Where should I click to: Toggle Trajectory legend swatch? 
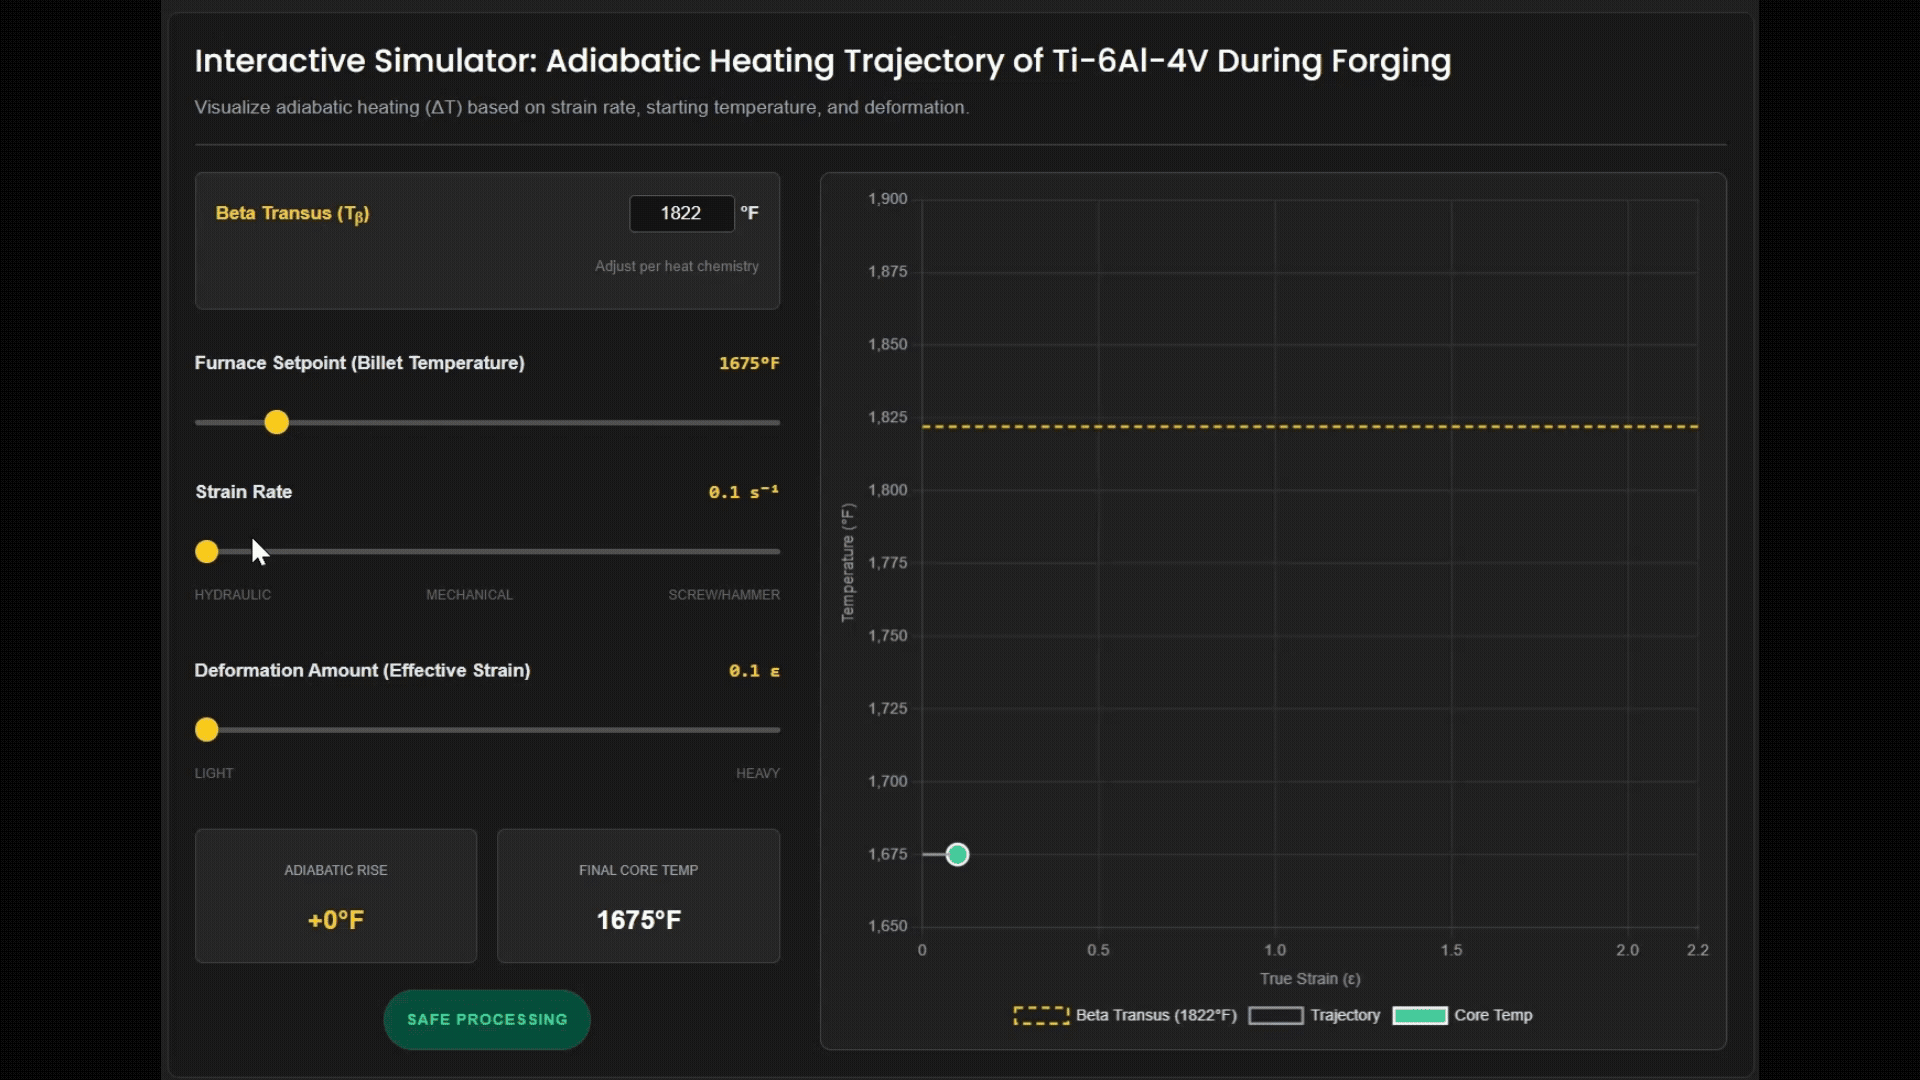pos(1276,1016)
